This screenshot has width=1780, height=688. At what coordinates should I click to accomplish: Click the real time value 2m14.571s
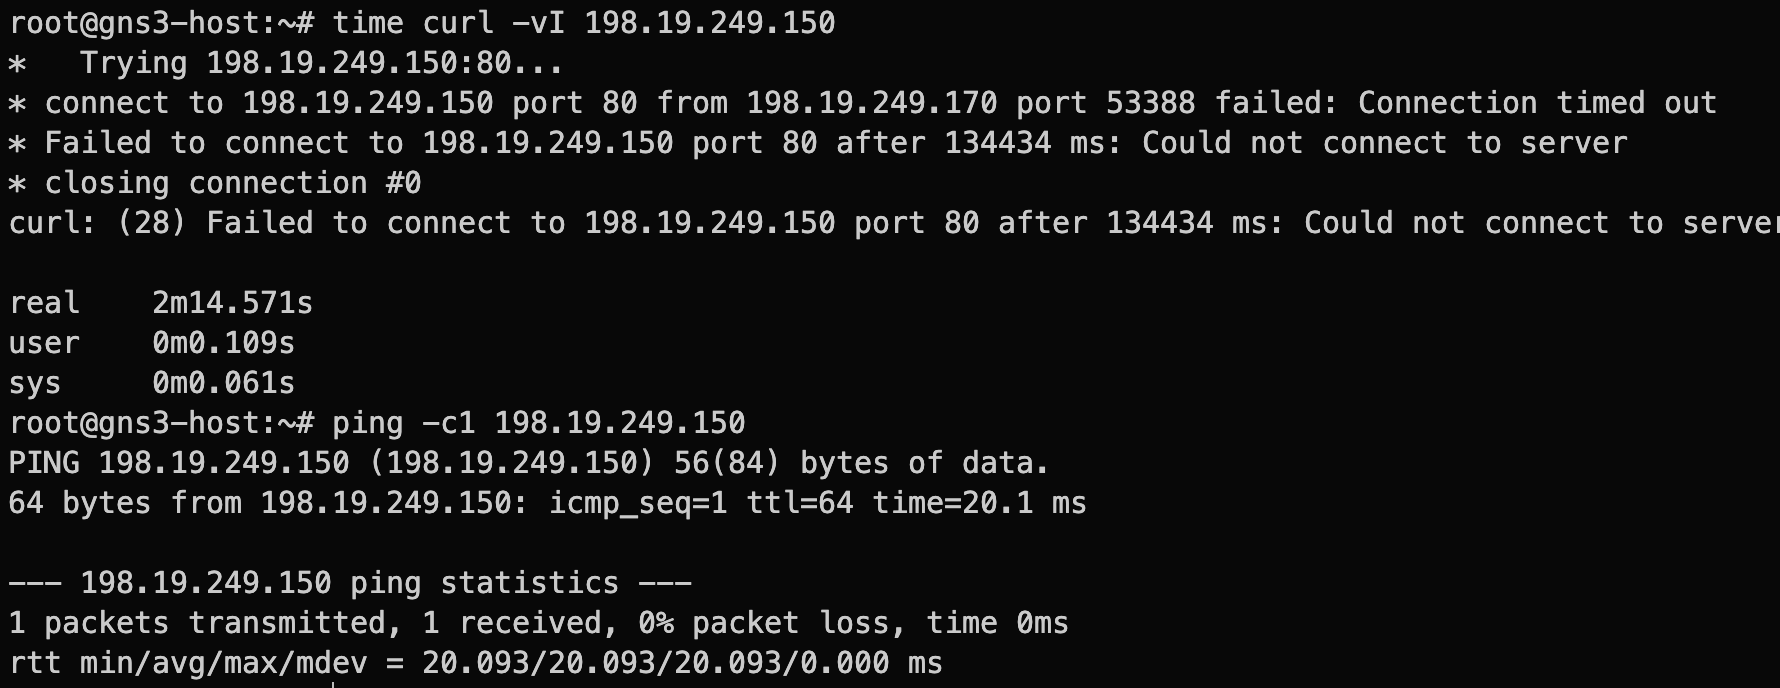point(232,303)
